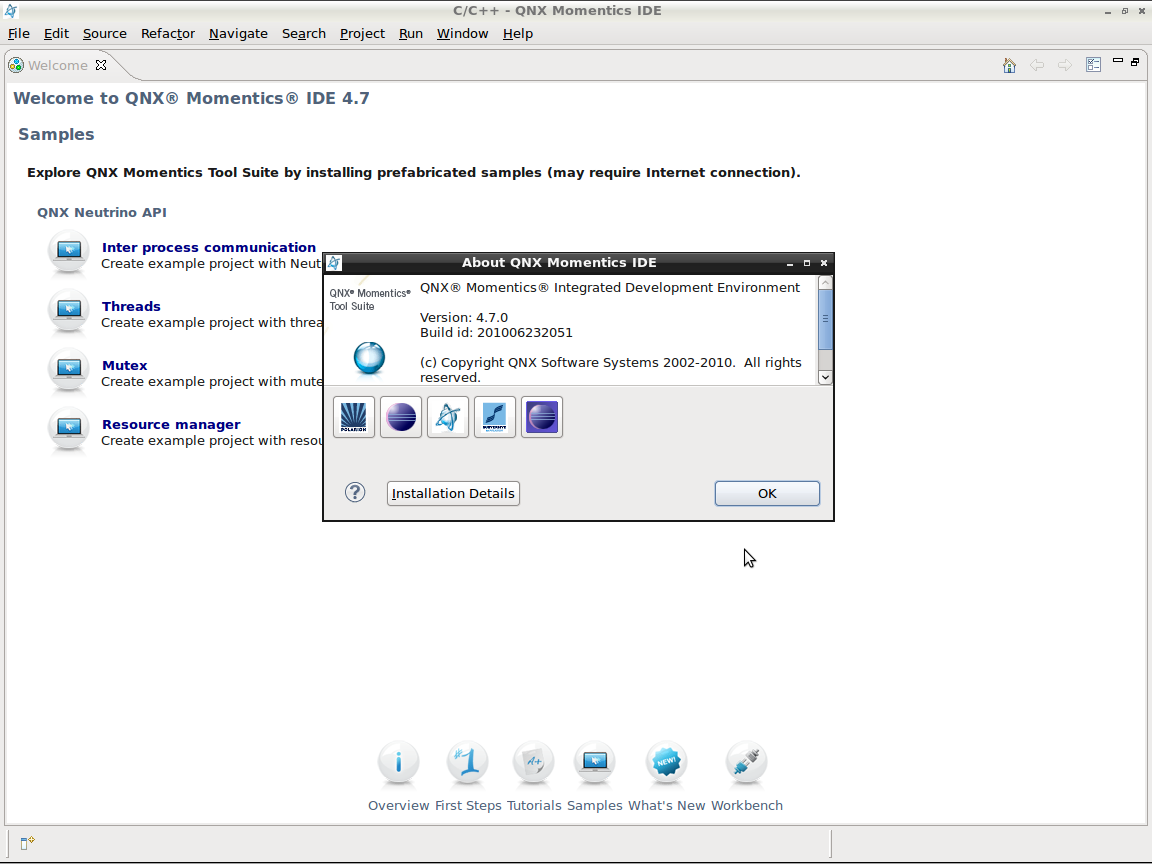1152x864 pixels.
Task: Open the Resource manager sample link
Action: [171, 424]
